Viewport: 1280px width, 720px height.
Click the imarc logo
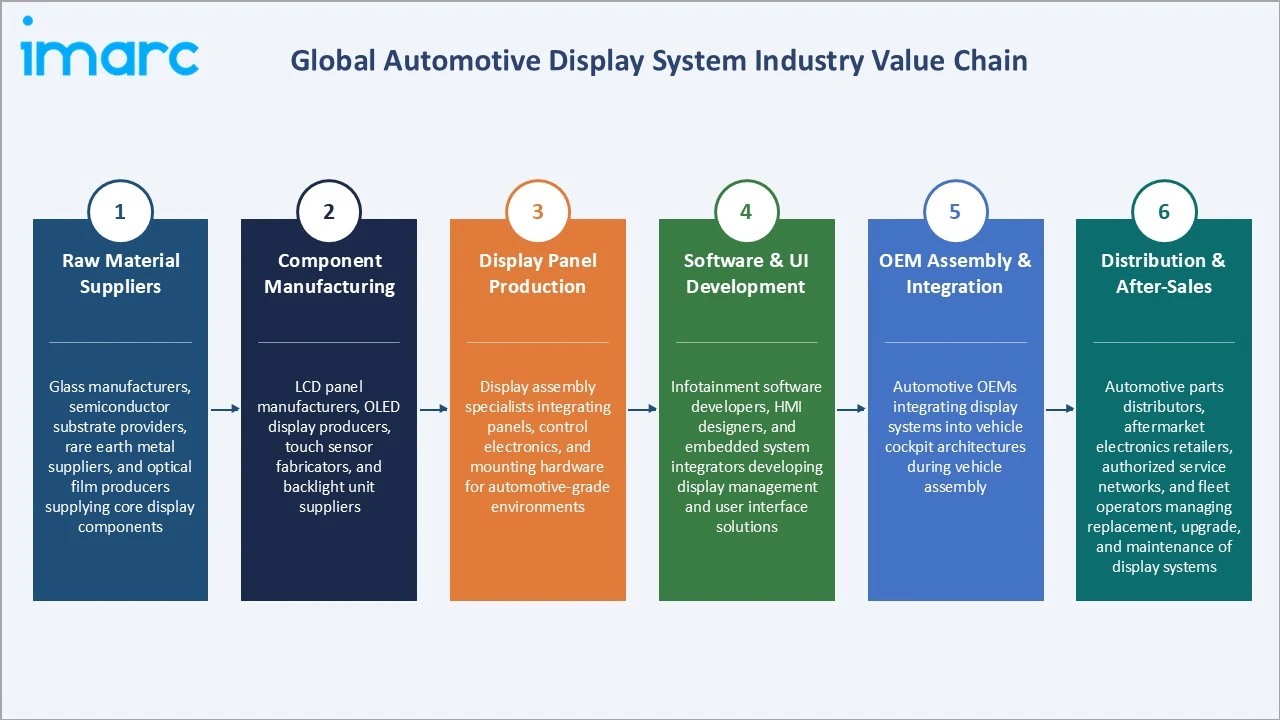point(110,47)
